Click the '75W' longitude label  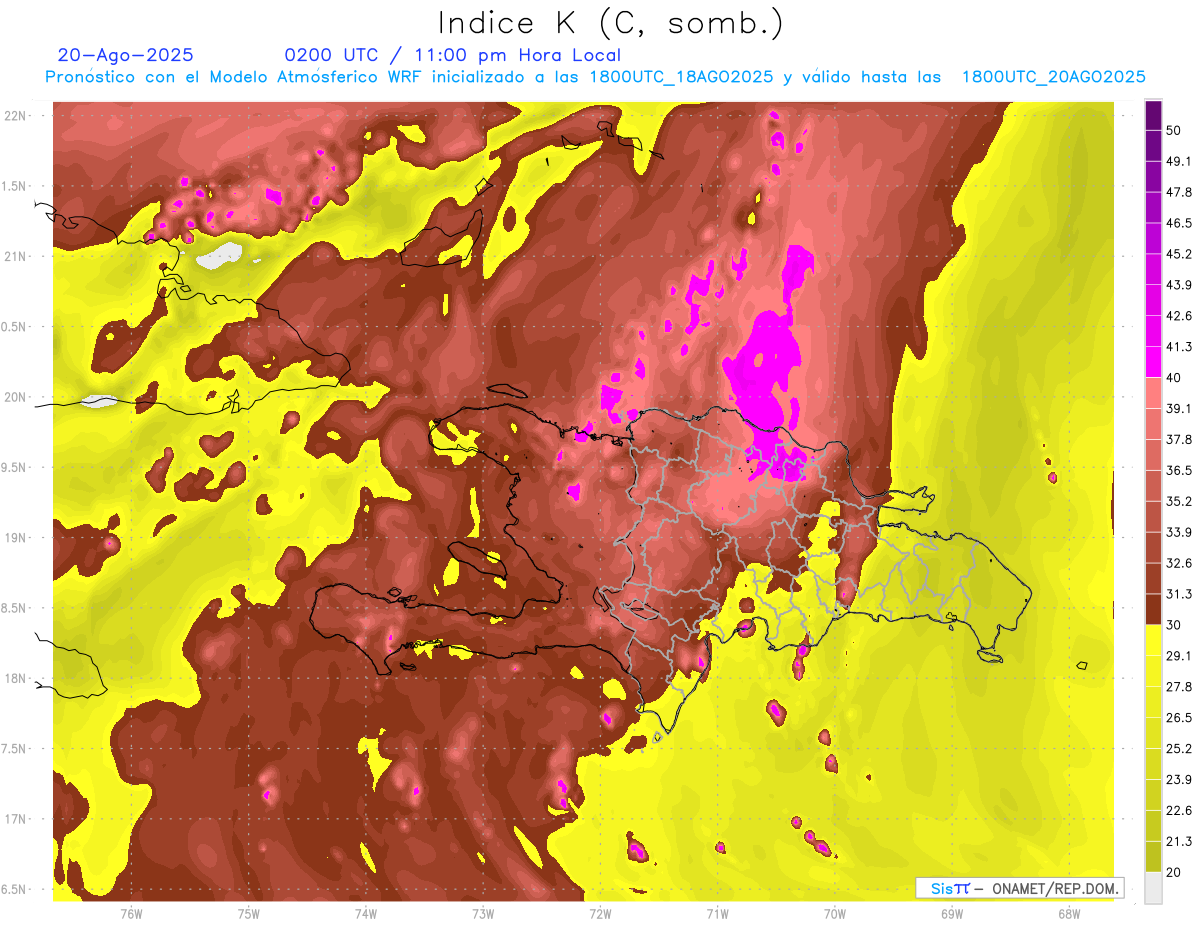[248, 913]
